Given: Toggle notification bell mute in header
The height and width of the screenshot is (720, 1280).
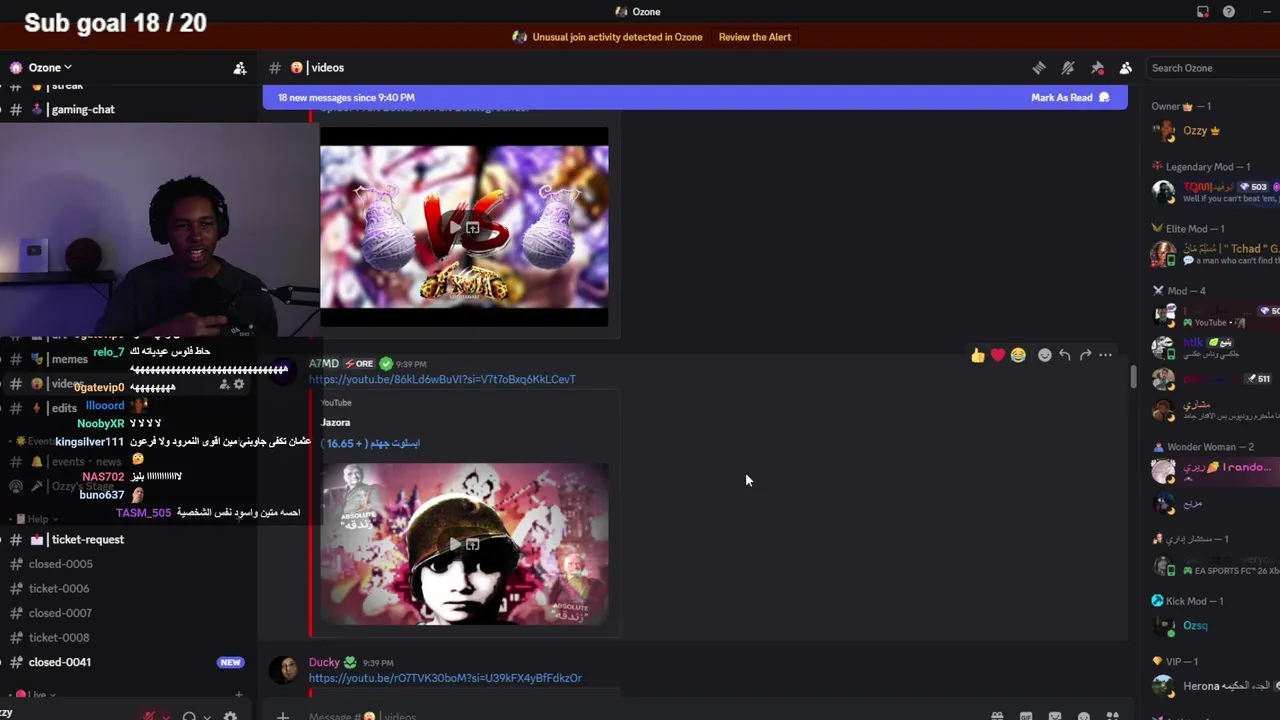Looking at the screenshot, I should [x=1068, y=68].
